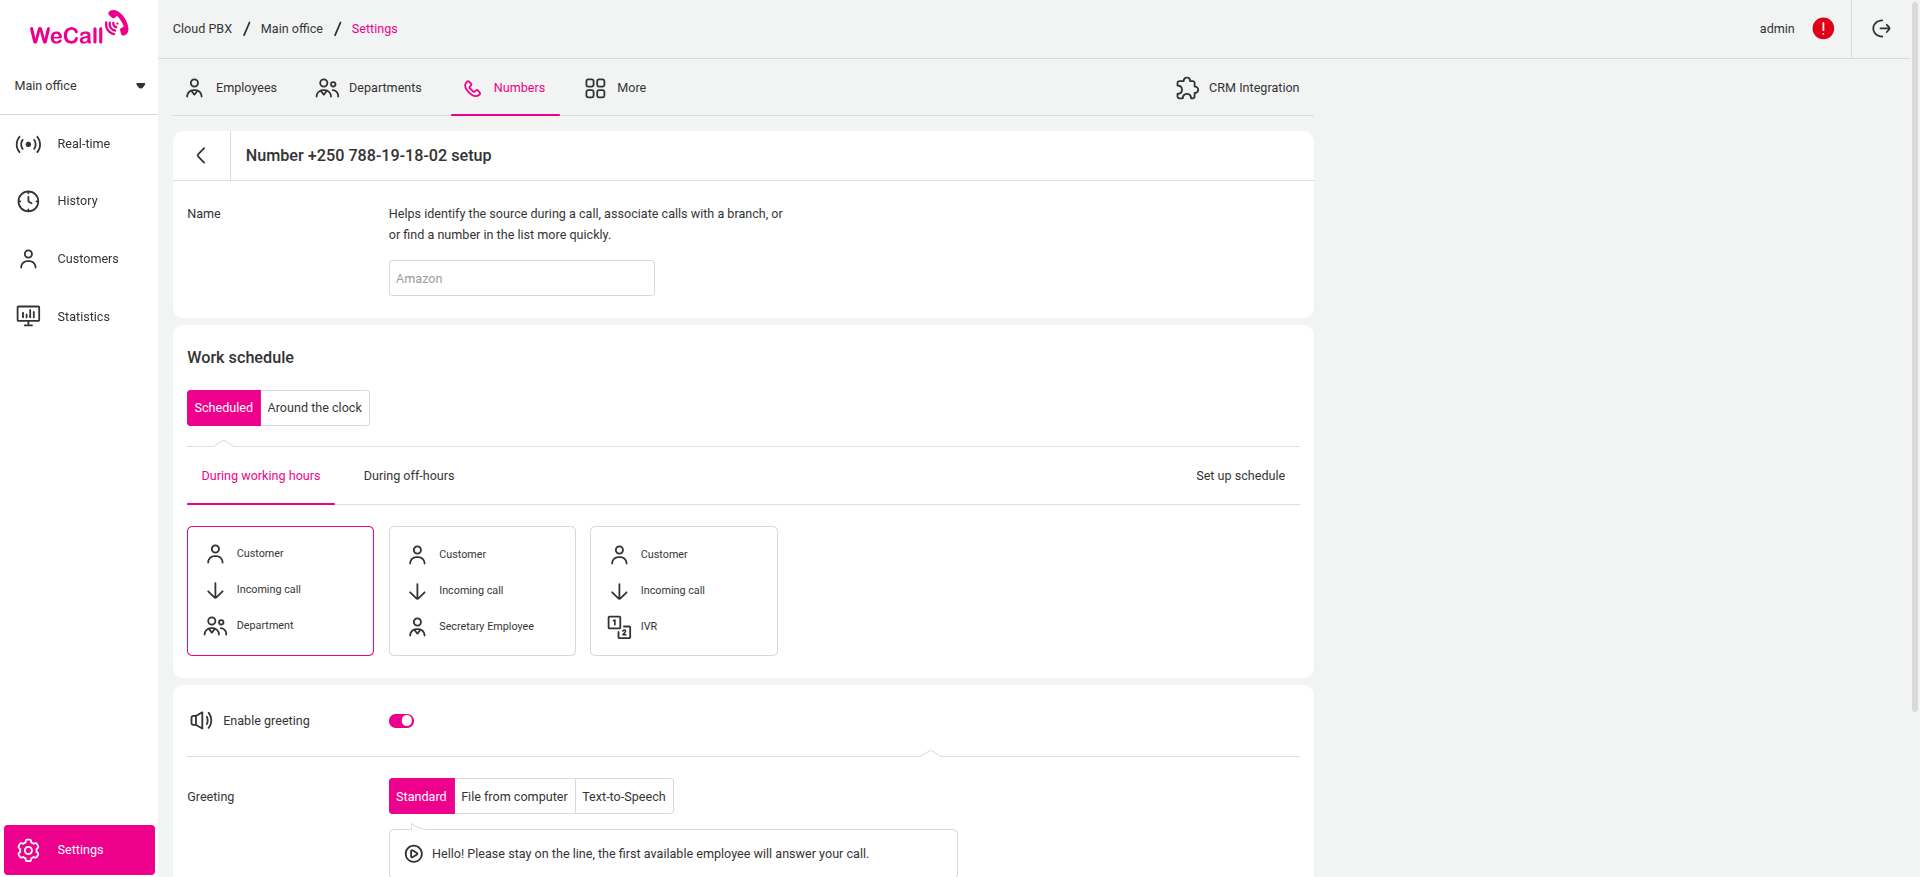Switch to During off-hours tab
This screenshot has height=877, width=1920.
tap(409, 476)
